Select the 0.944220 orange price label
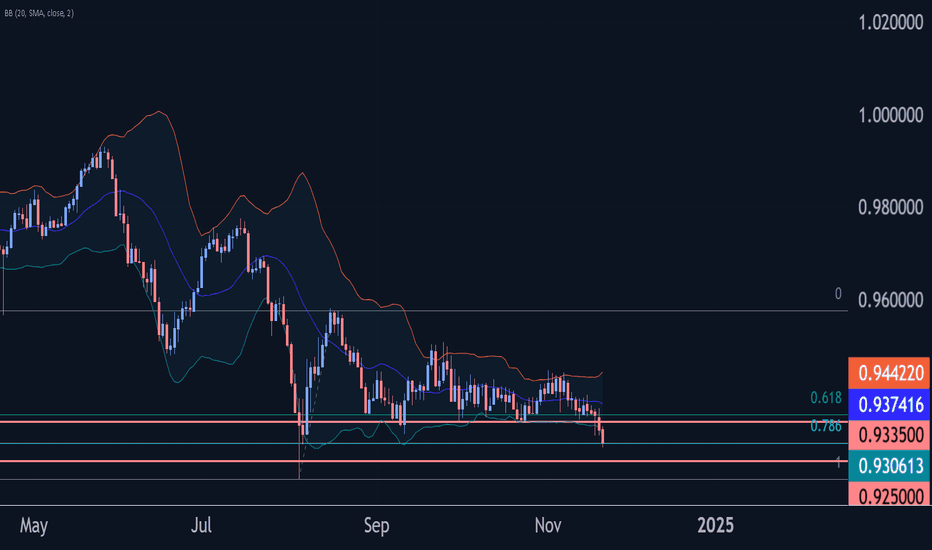Viewport: 932px width, 550px height. [x=890, y=373]
